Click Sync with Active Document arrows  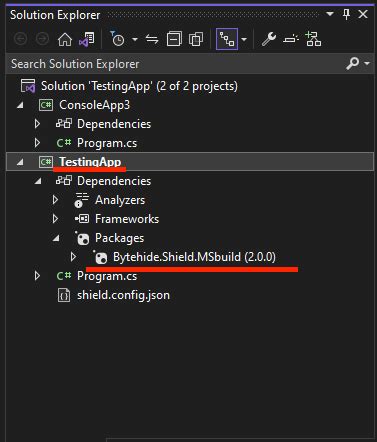click(152, 39)
